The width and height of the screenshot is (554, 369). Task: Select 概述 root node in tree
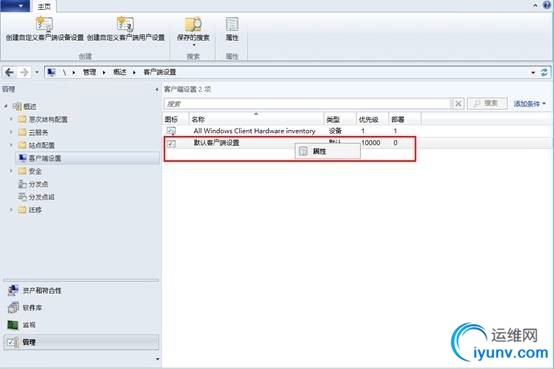pos(30,106)
